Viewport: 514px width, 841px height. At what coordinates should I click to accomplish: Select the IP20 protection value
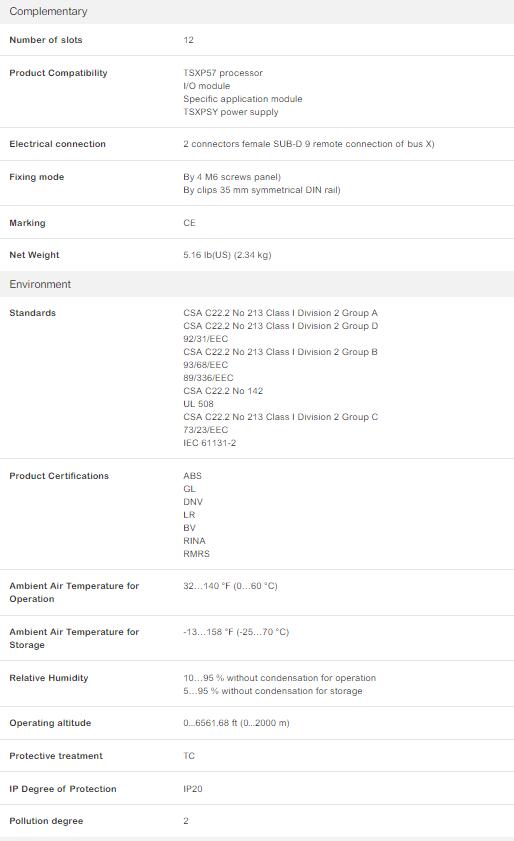[x=193, y=789]
